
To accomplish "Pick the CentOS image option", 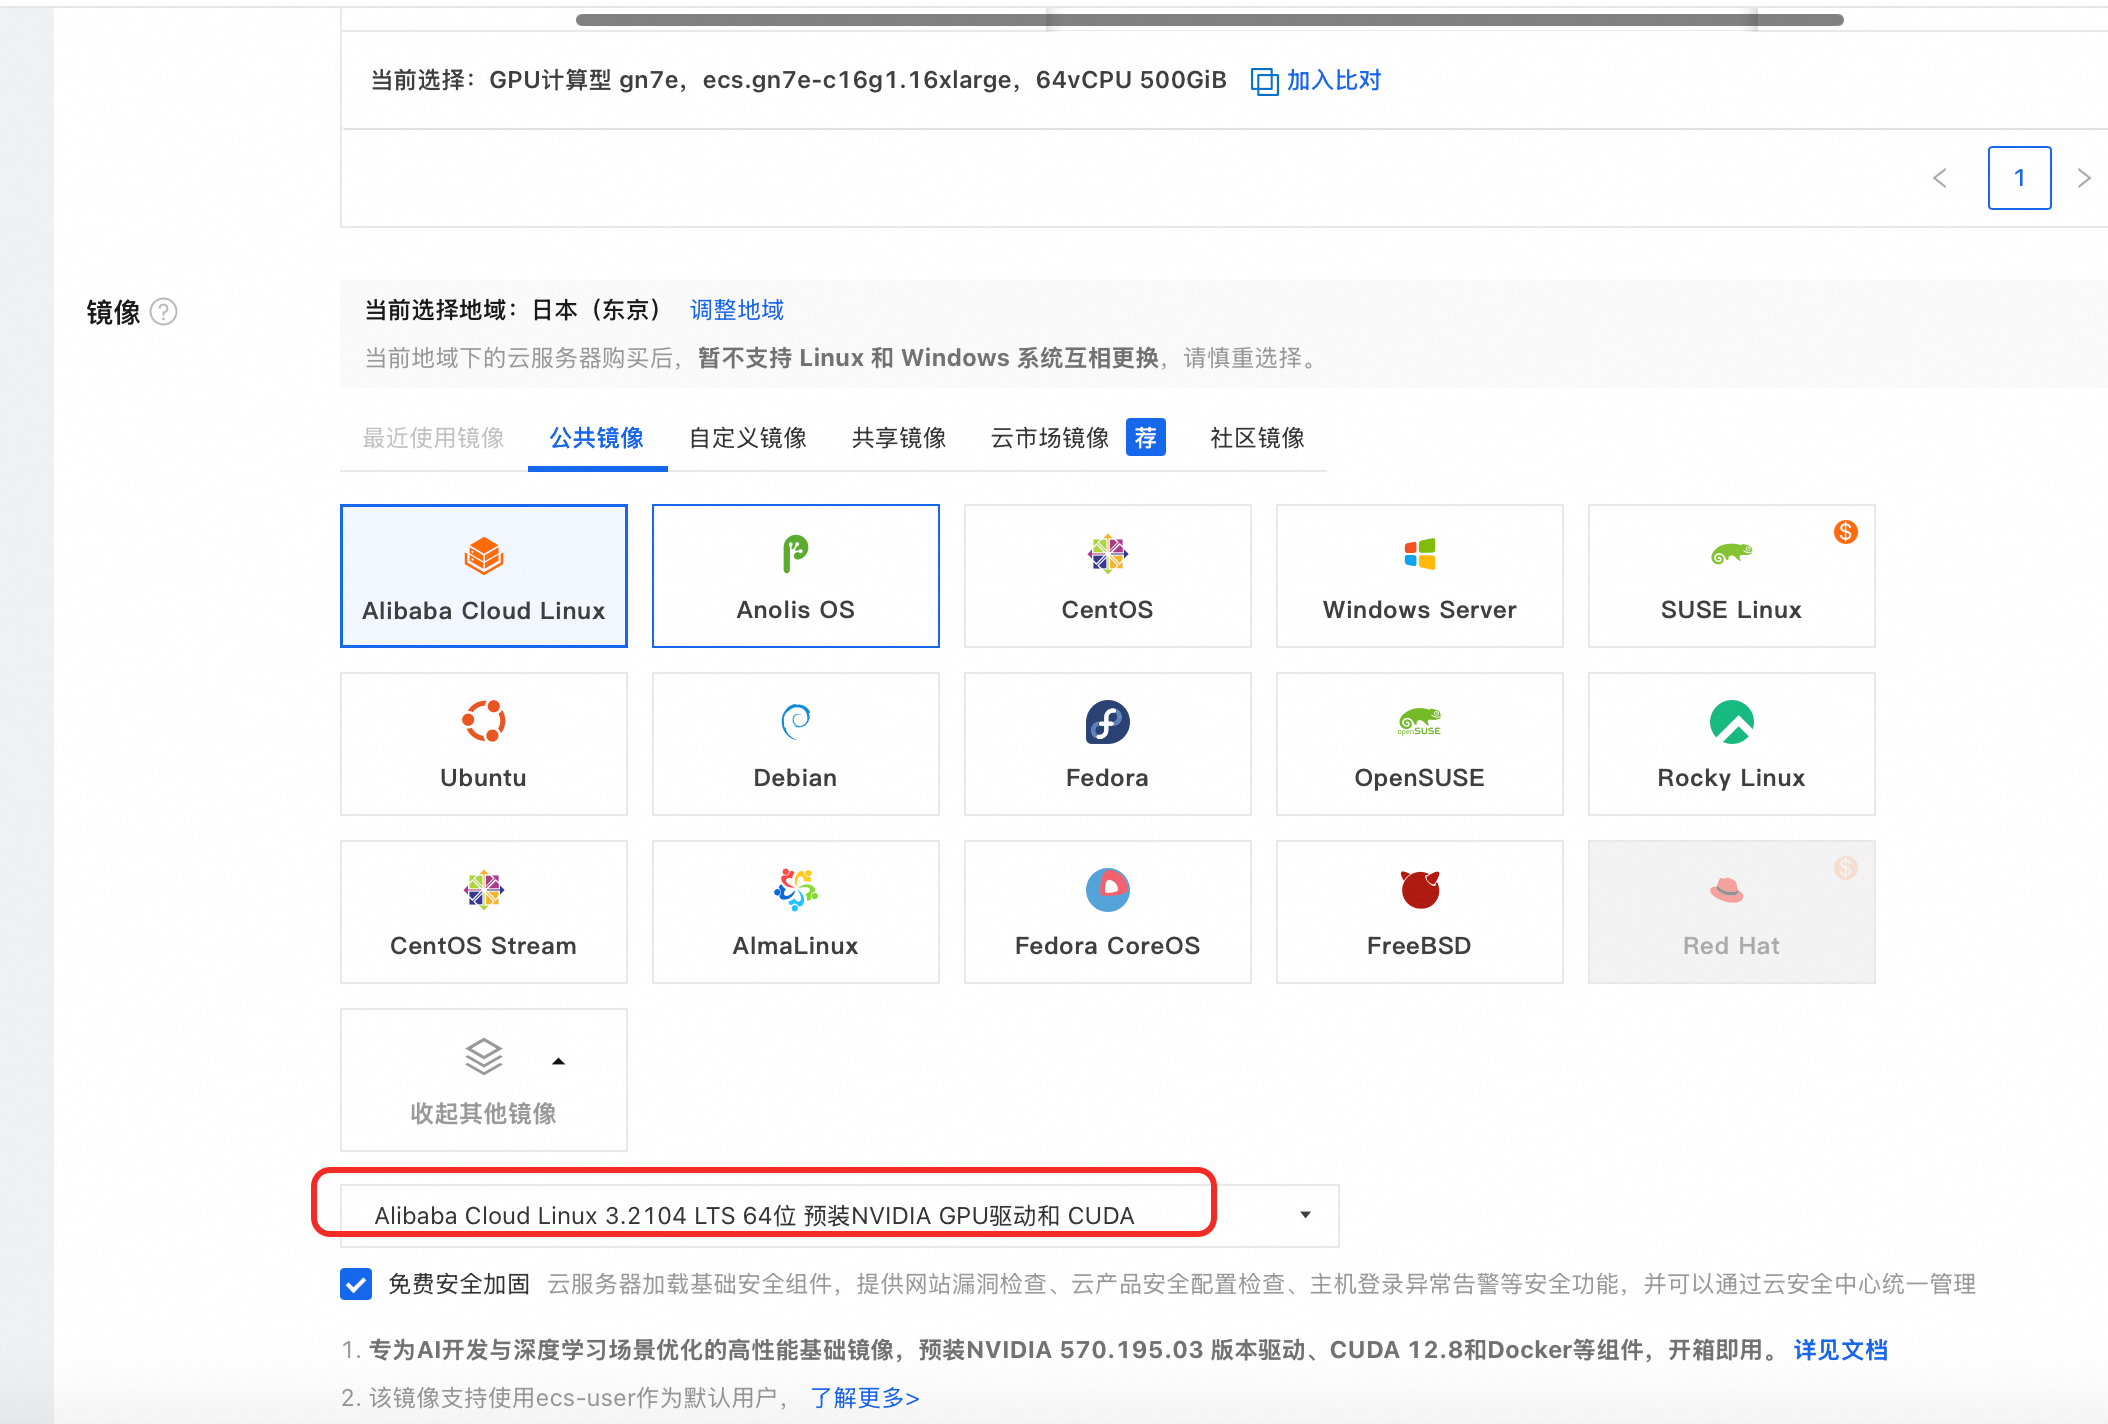I will pos(1107,576).
